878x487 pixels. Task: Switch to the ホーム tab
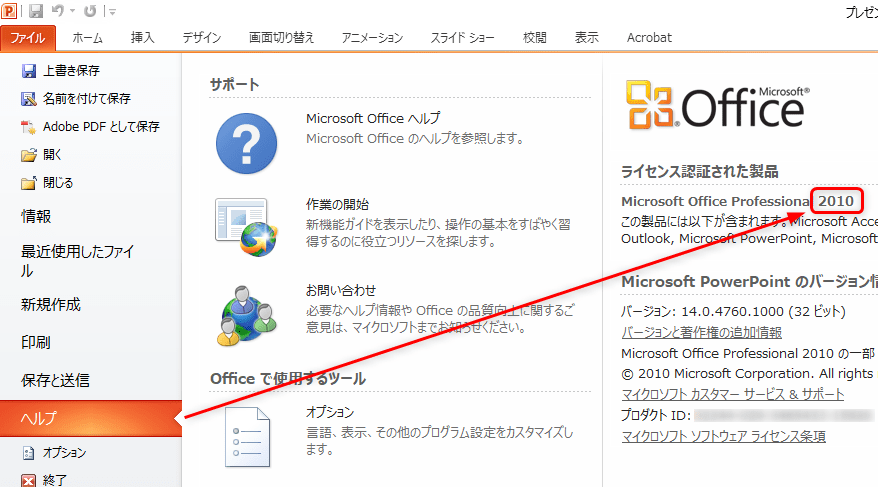(87, 38)
